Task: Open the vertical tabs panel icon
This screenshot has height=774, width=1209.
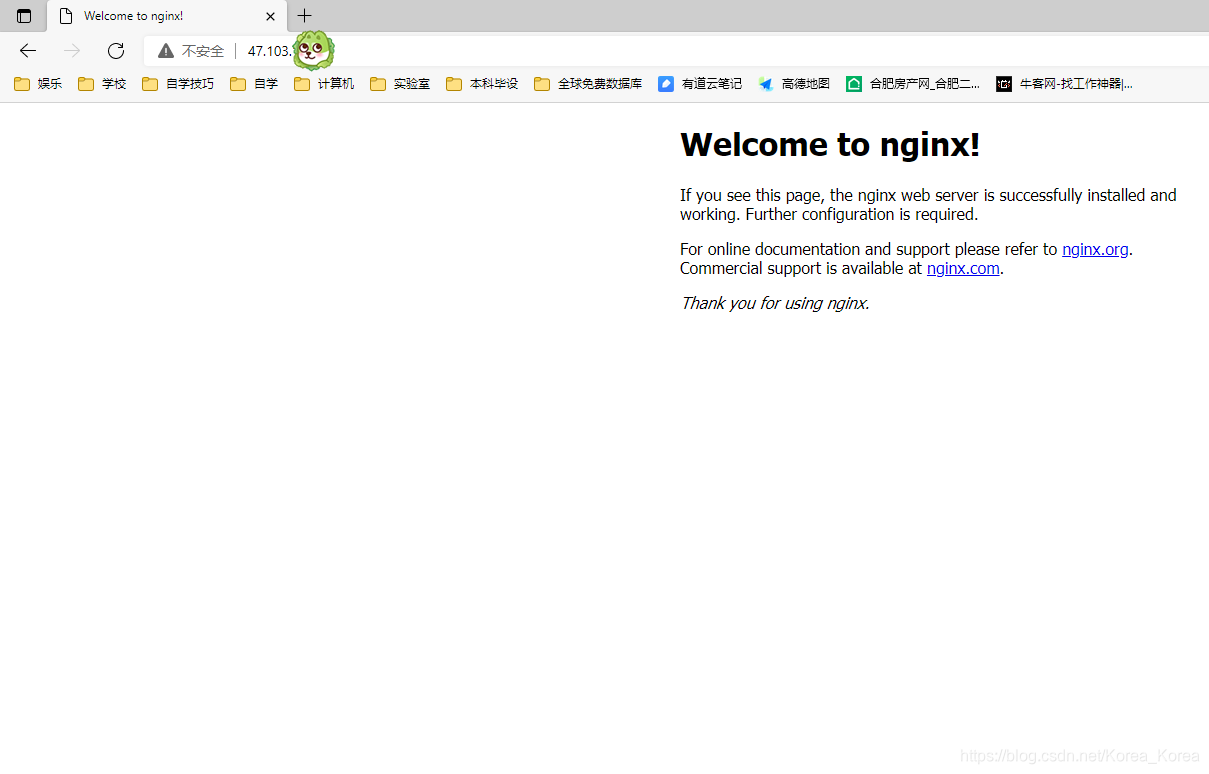Action: click(24, 16)
